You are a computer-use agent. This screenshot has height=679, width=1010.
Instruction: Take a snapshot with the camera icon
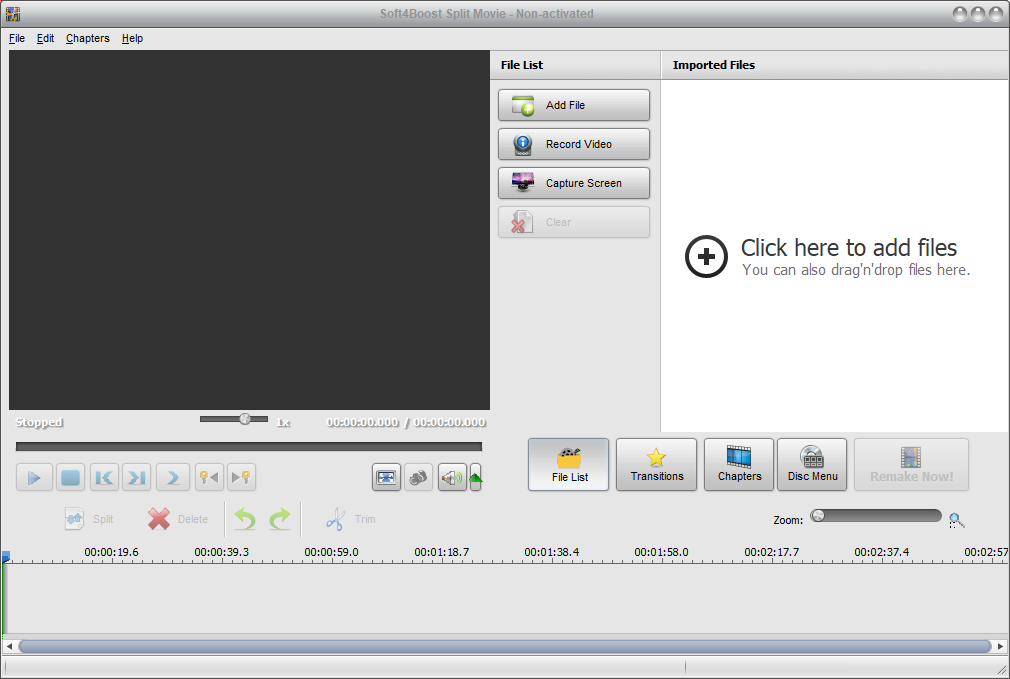(x=419, y=477)
